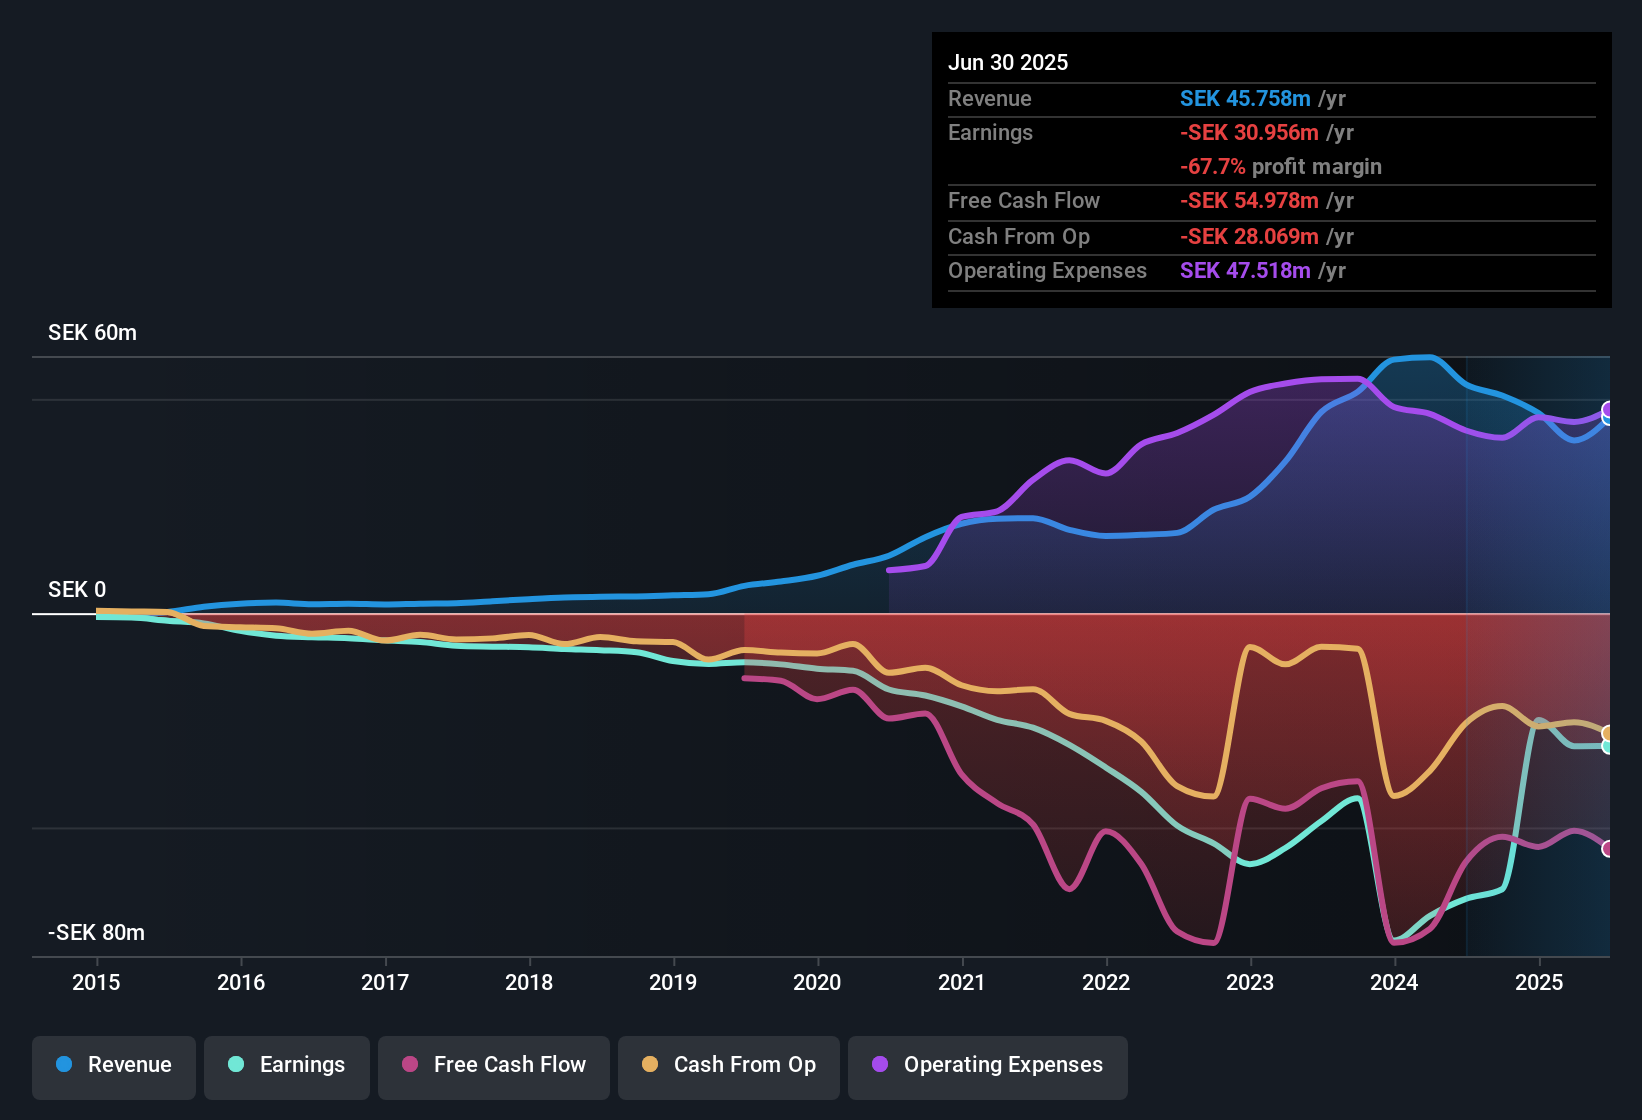The width and height of the screenshot is (1642, 1120).
Task: Click the SEK 60m axis label
Action: [x=92, y=333]
